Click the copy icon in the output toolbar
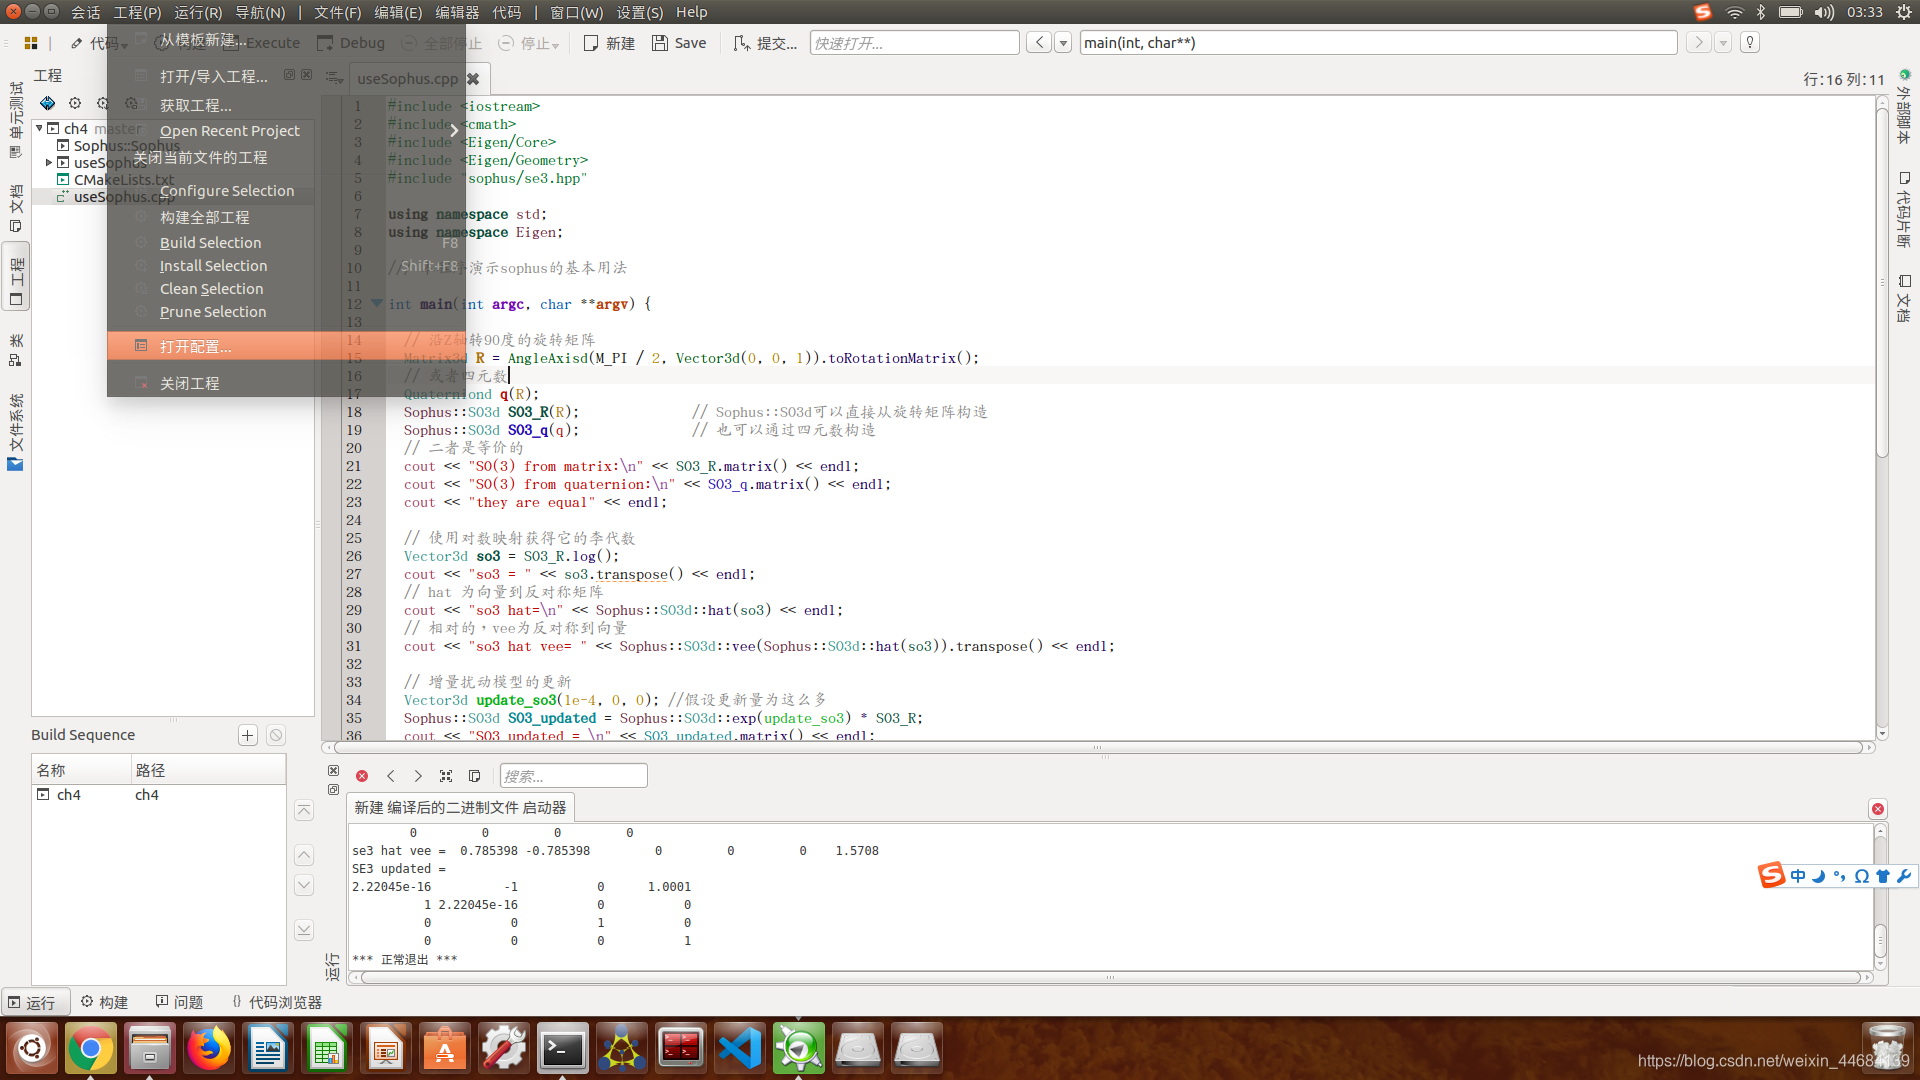 [475, 776]
